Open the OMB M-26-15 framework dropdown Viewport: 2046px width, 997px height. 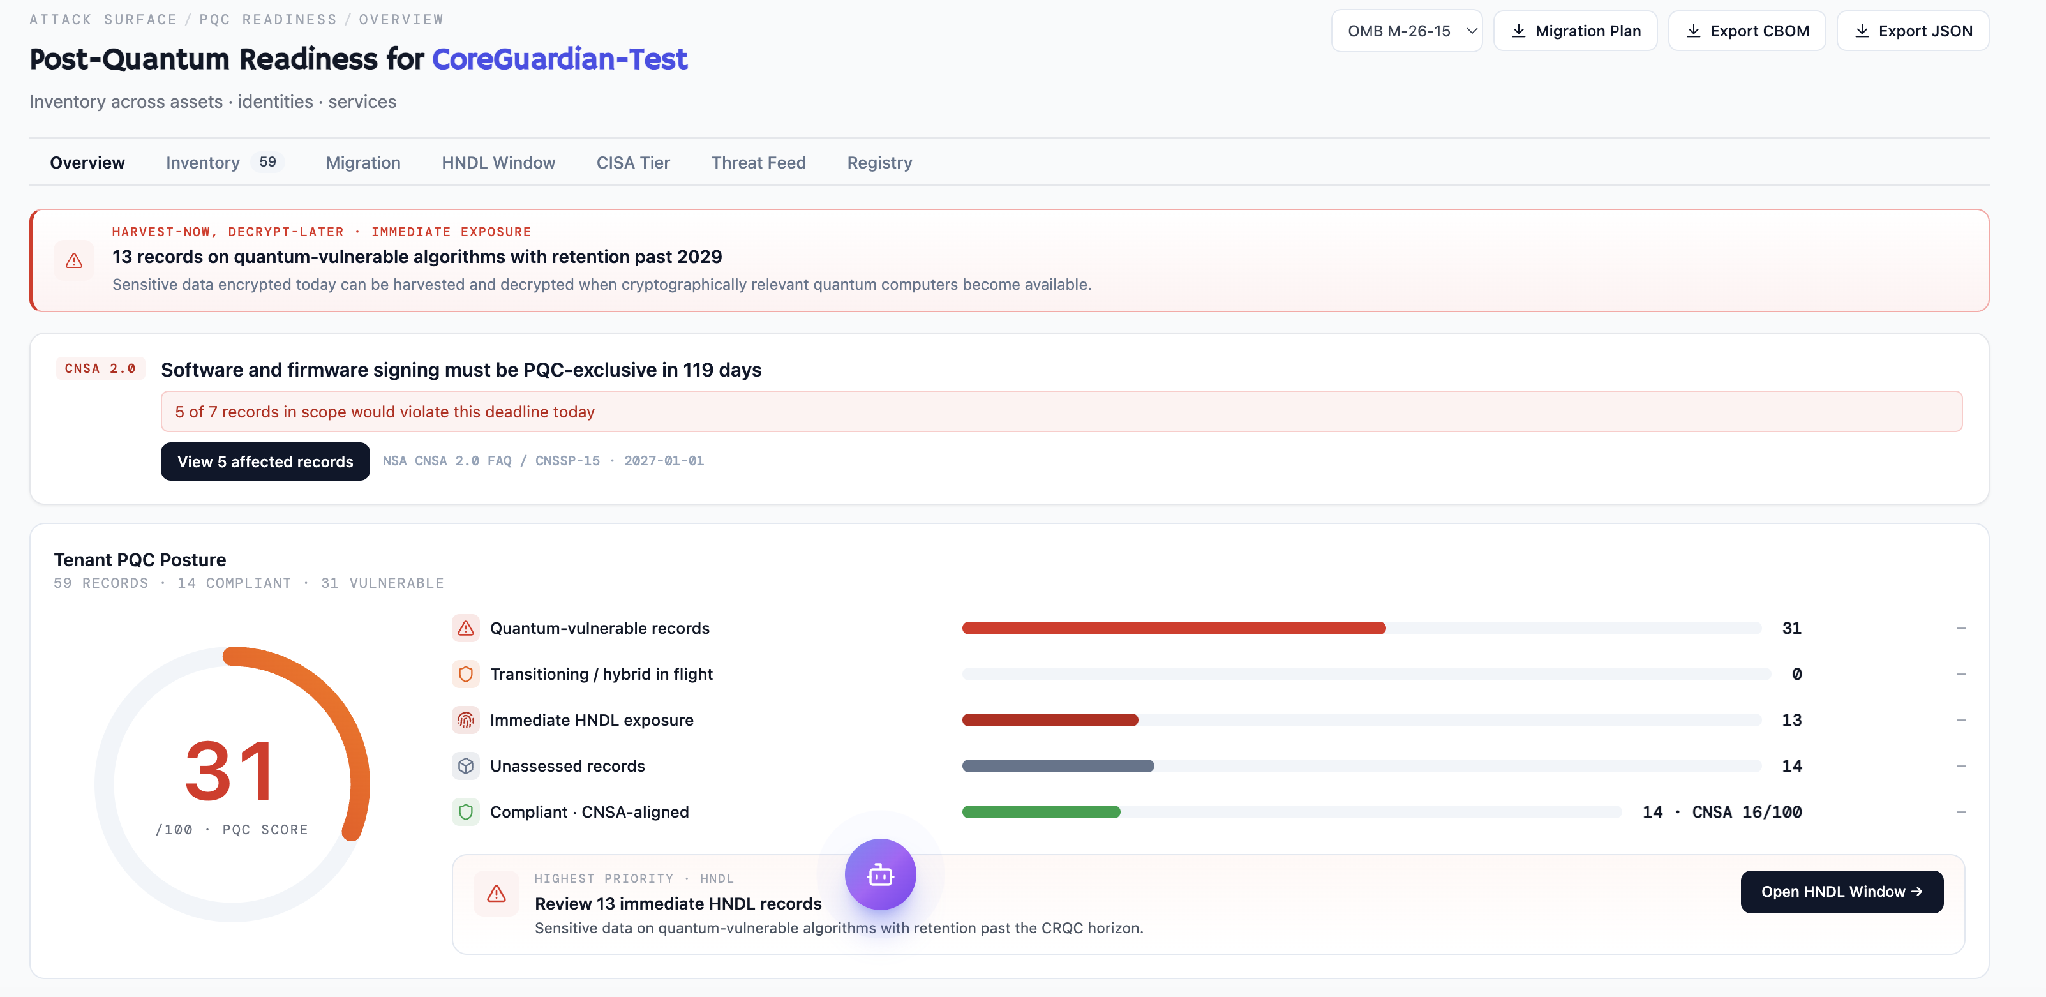tap(1407, 31)
